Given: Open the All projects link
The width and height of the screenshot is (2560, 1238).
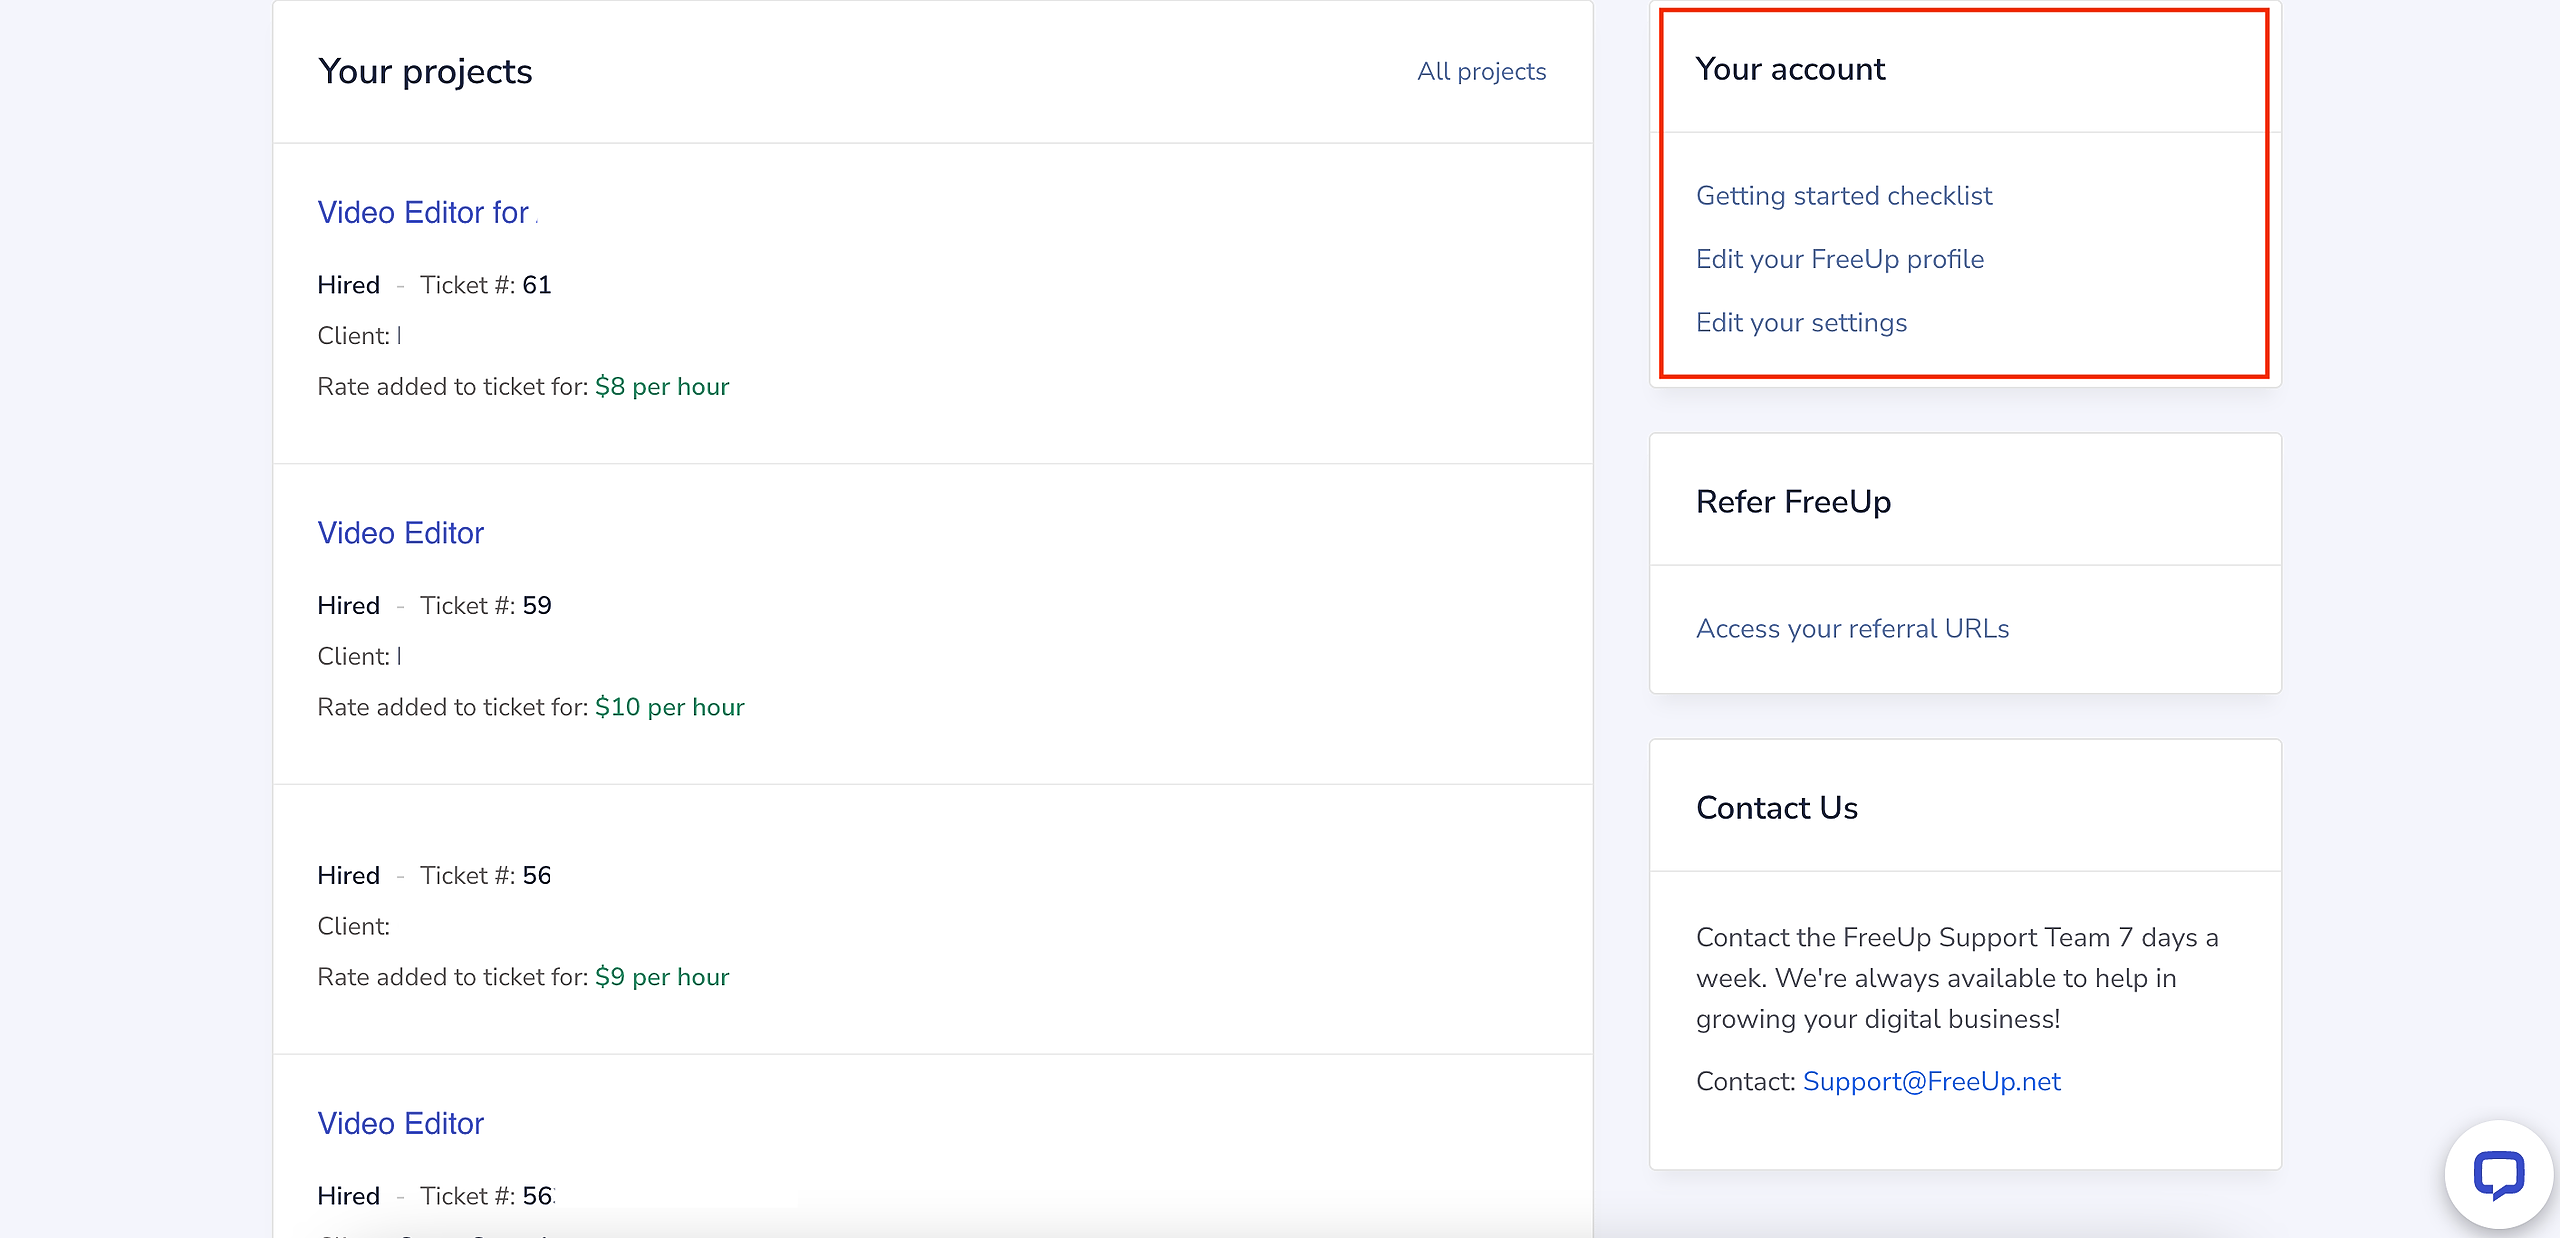Looking at the screenshot, I should tap(1481, 71).
